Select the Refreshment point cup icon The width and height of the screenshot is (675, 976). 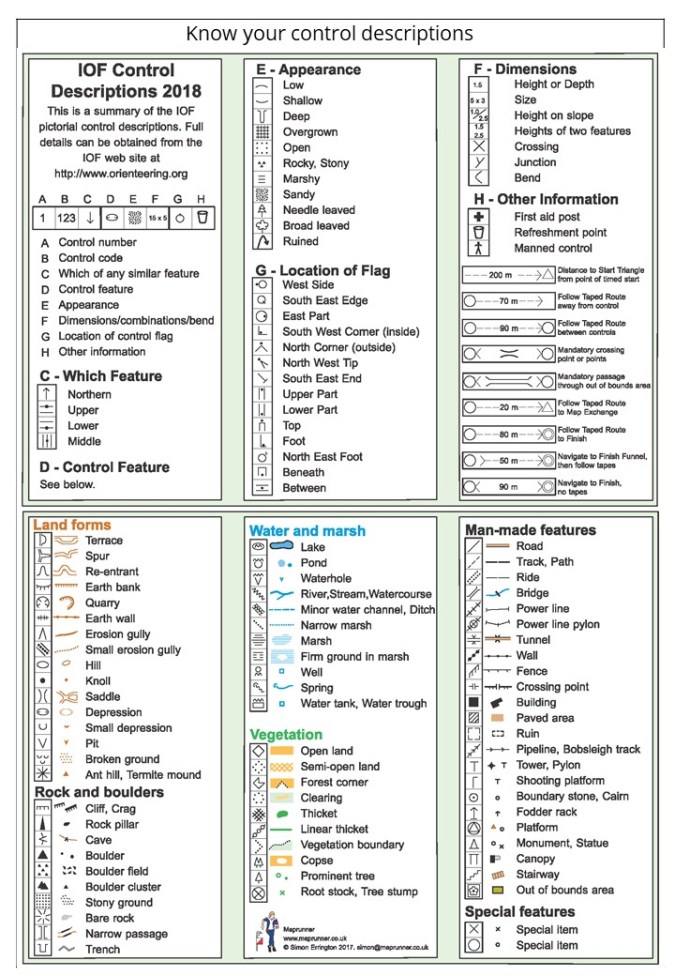point(478,232)
